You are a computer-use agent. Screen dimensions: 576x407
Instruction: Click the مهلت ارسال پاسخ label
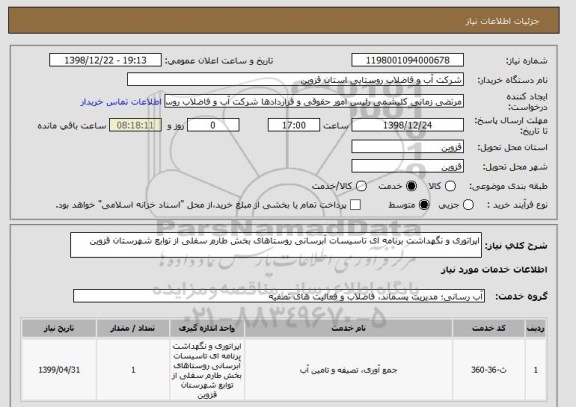pos(511,126)
